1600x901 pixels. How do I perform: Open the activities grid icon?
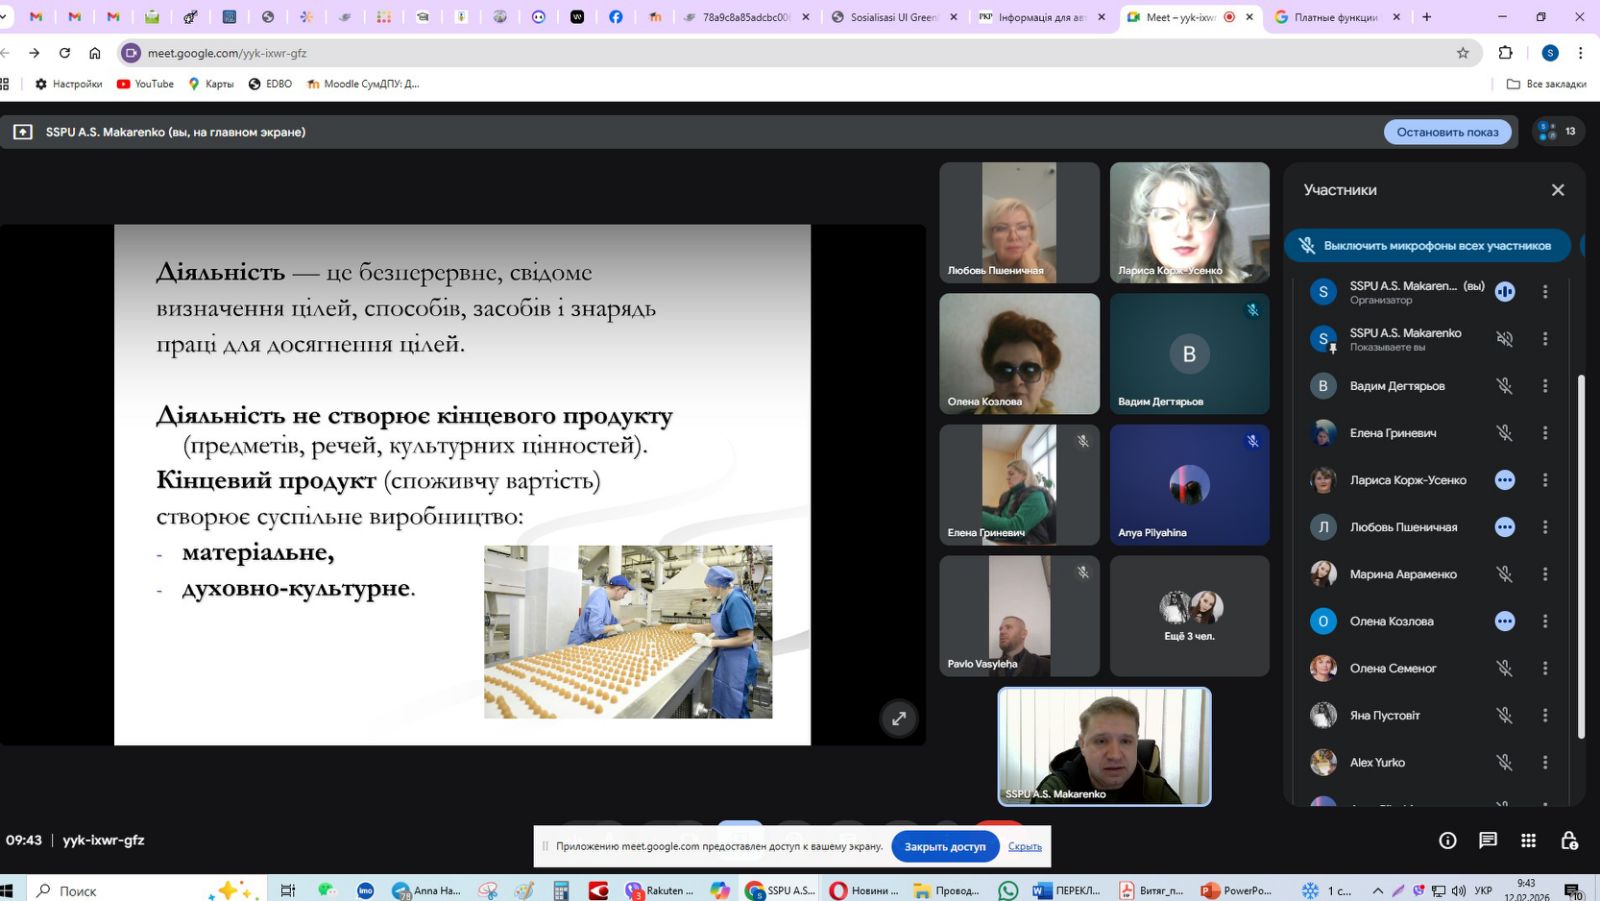point(1528,841)
